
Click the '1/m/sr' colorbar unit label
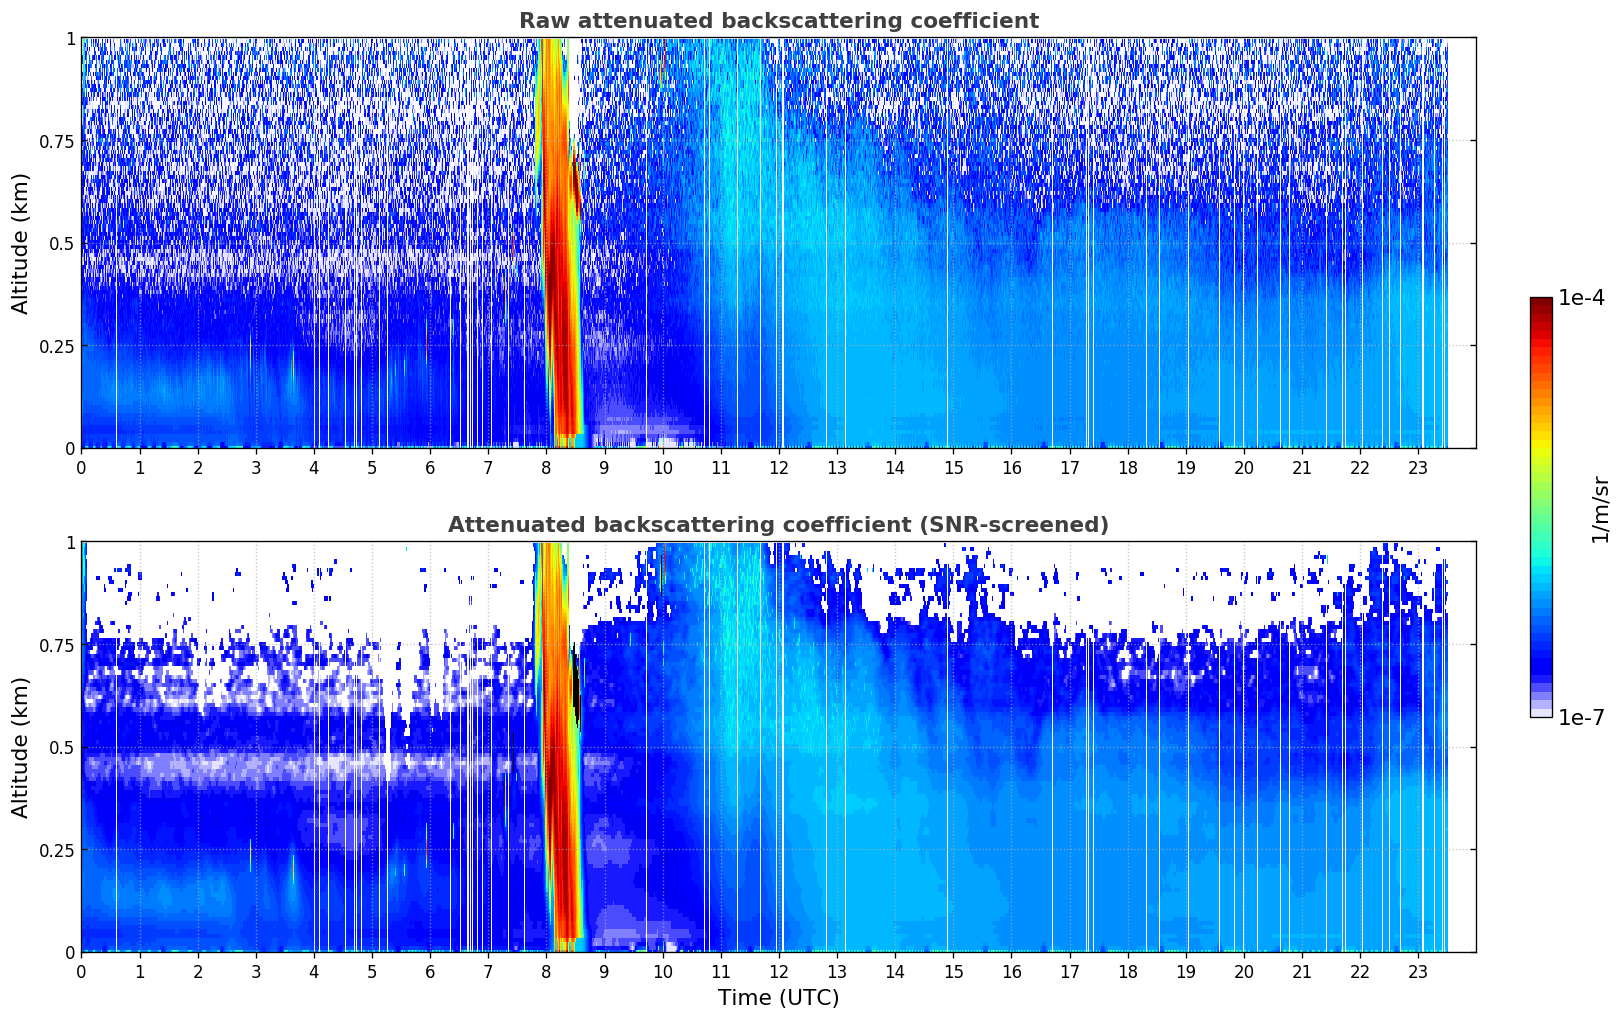[x=1600, y=508]
